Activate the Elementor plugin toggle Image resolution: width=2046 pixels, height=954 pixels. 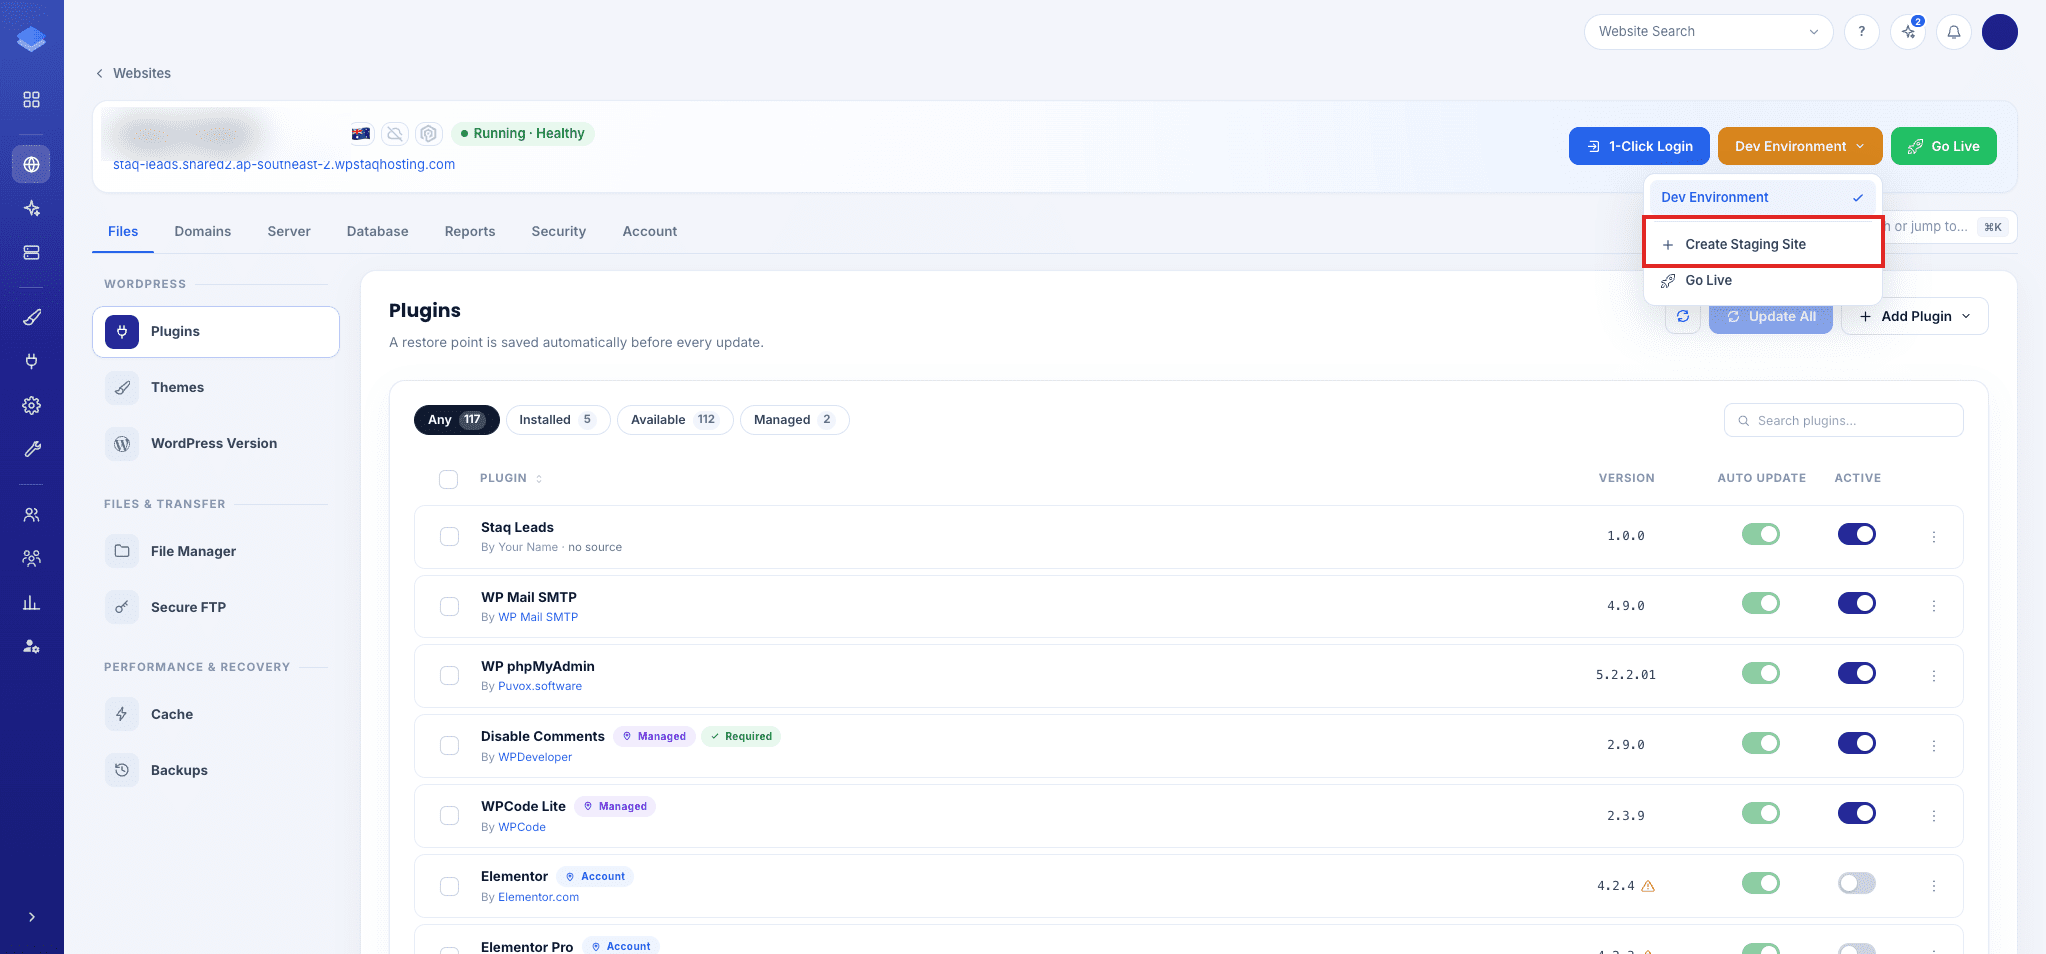[x=1856, y=883]
